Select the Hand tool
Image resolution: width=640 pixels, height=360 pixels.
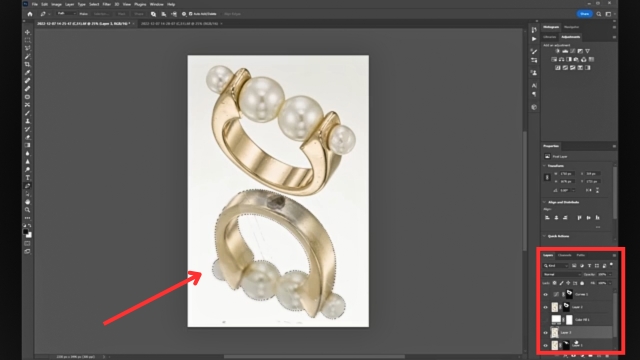tap(27, 202)
